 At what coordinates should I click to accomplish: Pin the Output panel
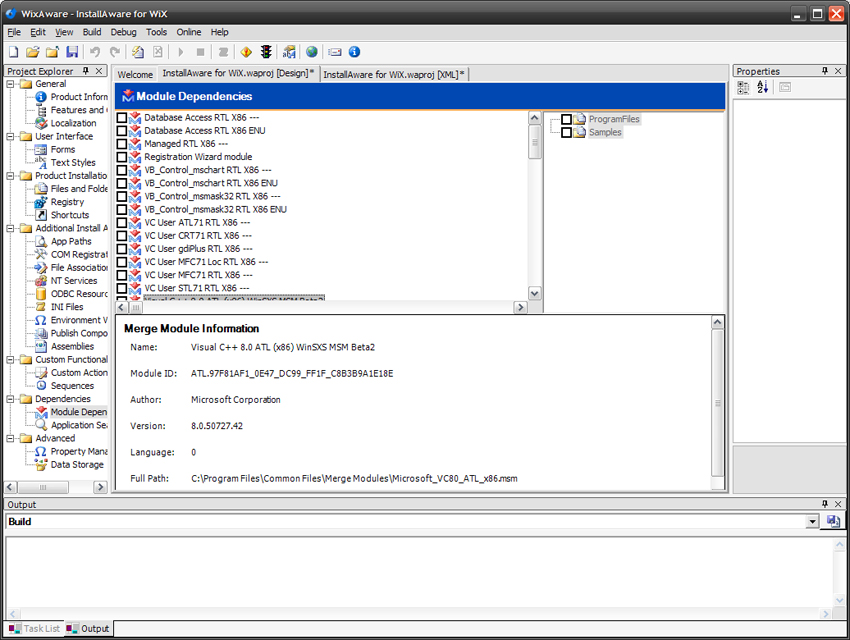825,504
